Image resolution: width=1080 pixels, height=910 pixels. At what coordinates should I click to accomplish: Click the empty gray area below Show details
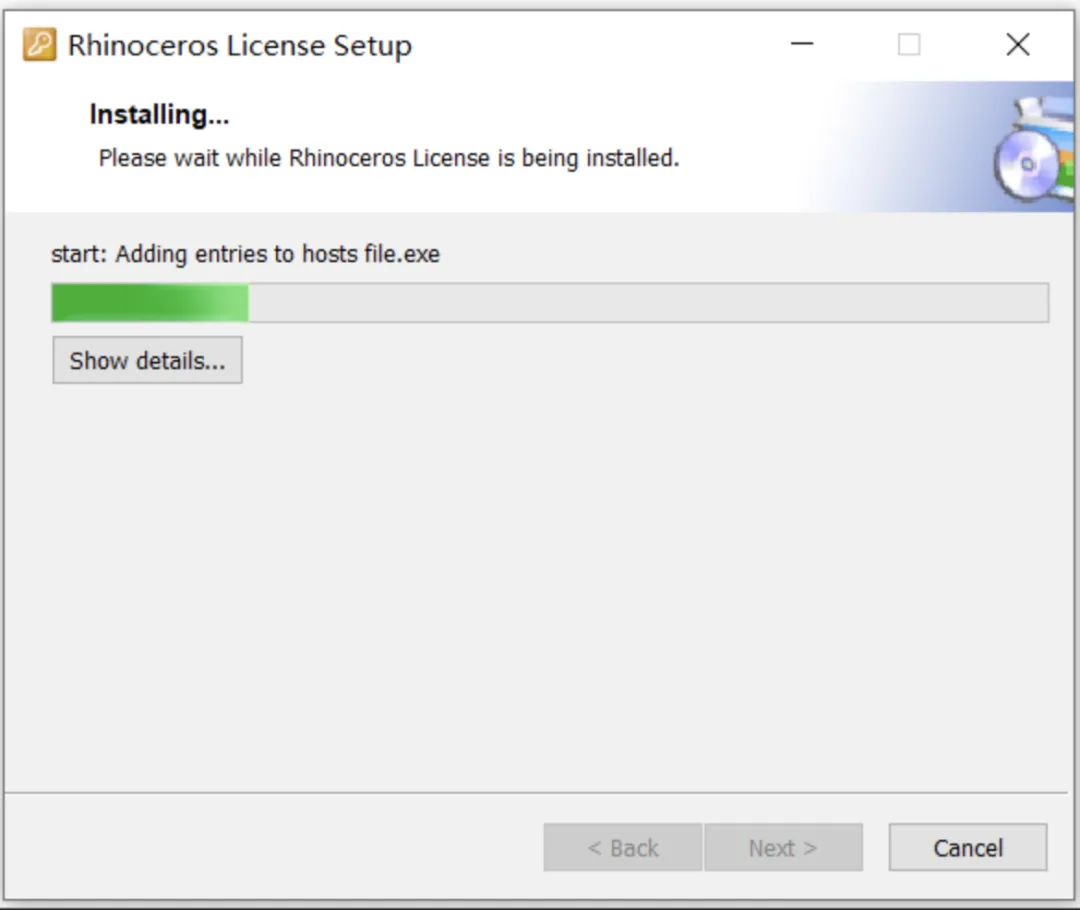pos(537,586)
